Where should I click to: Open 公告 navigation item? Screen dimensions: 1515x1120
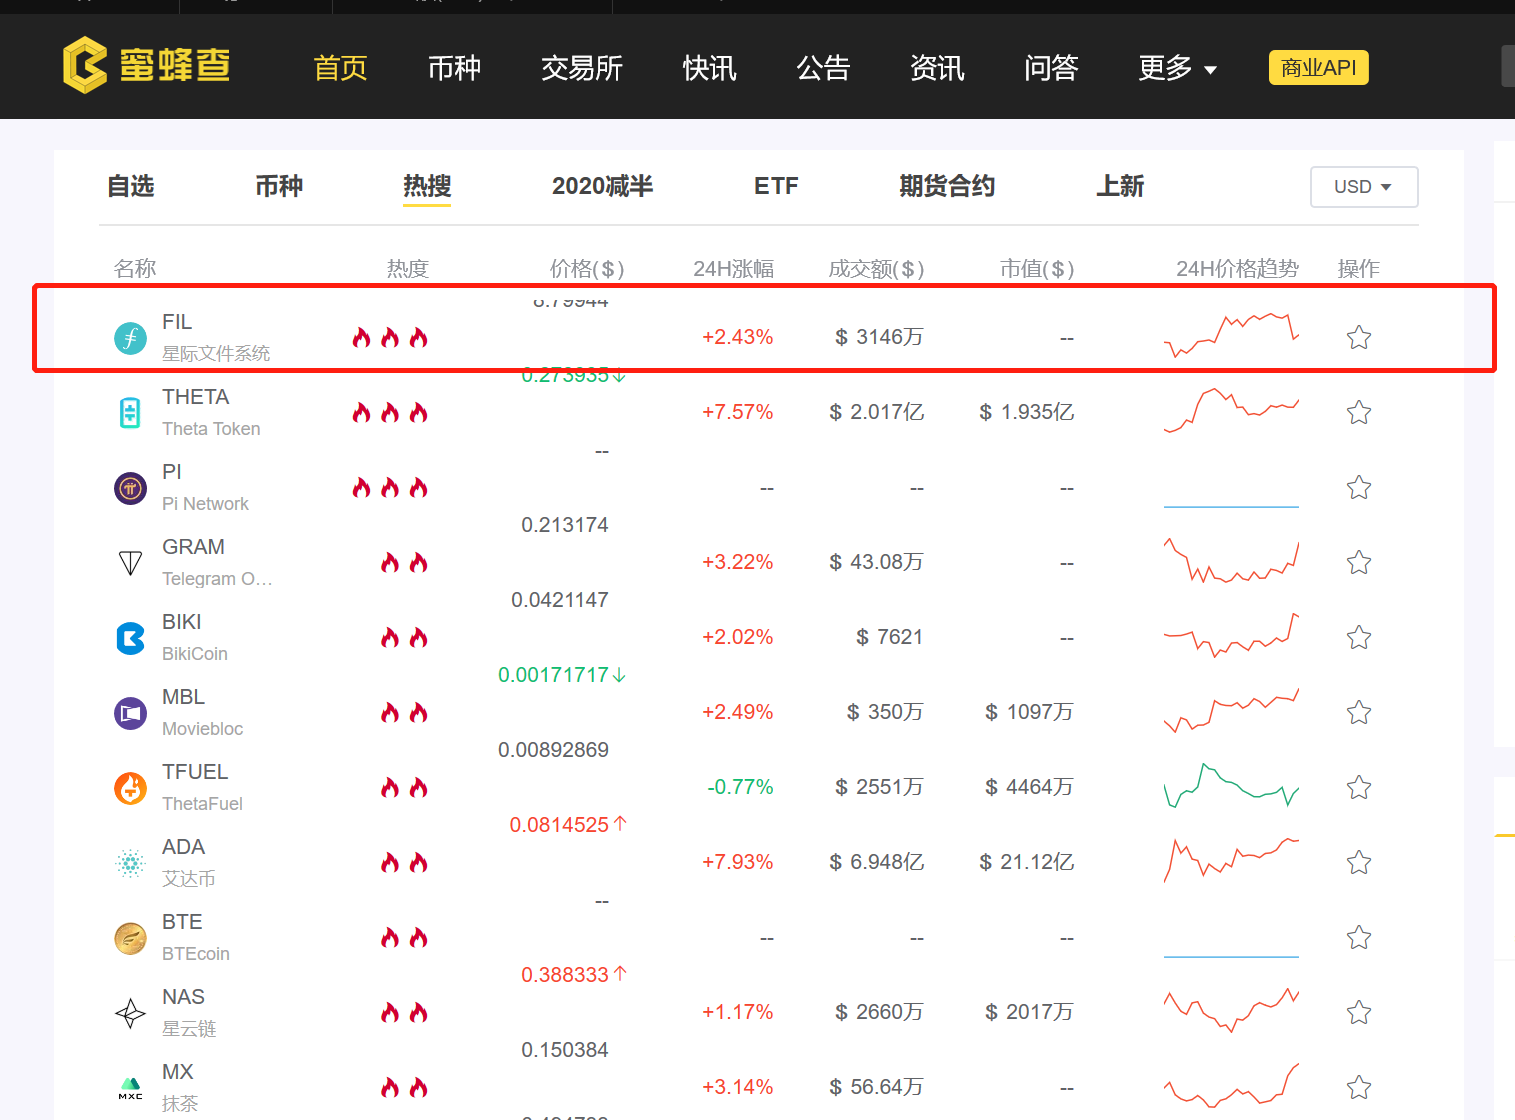[823, 68]
